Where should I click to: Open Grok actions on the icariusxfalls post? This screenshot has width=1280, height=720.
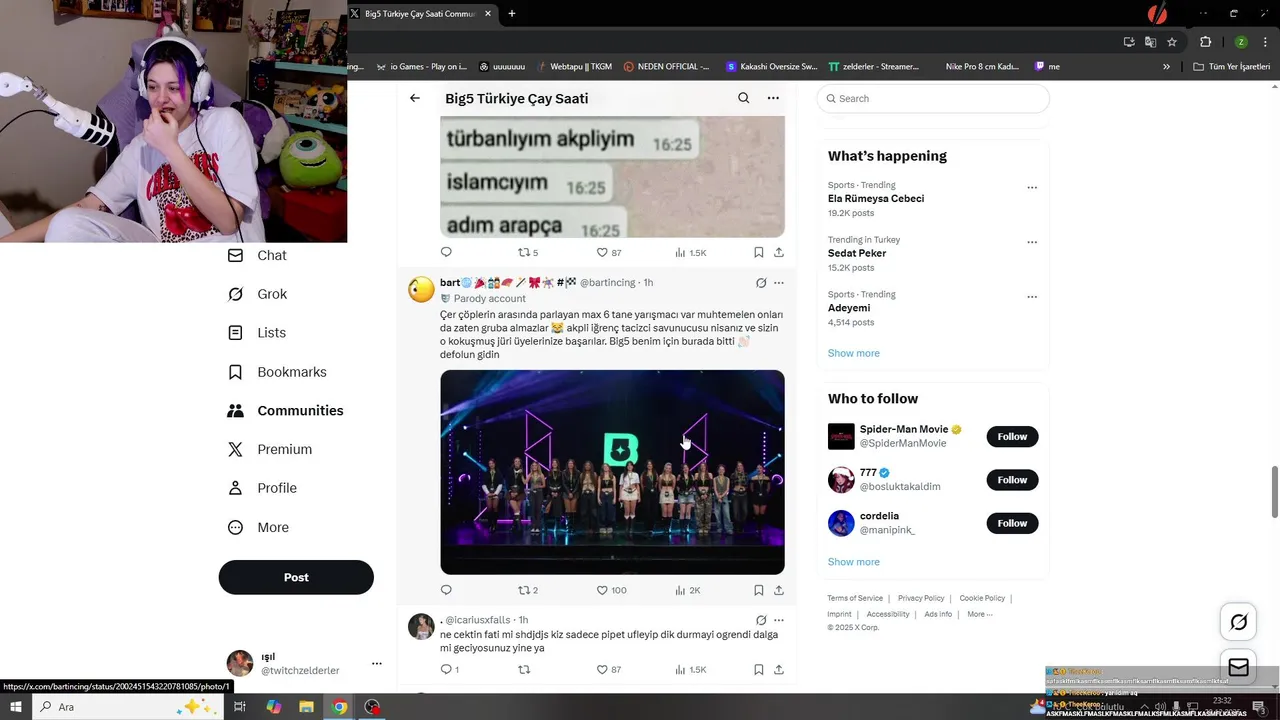761,620
